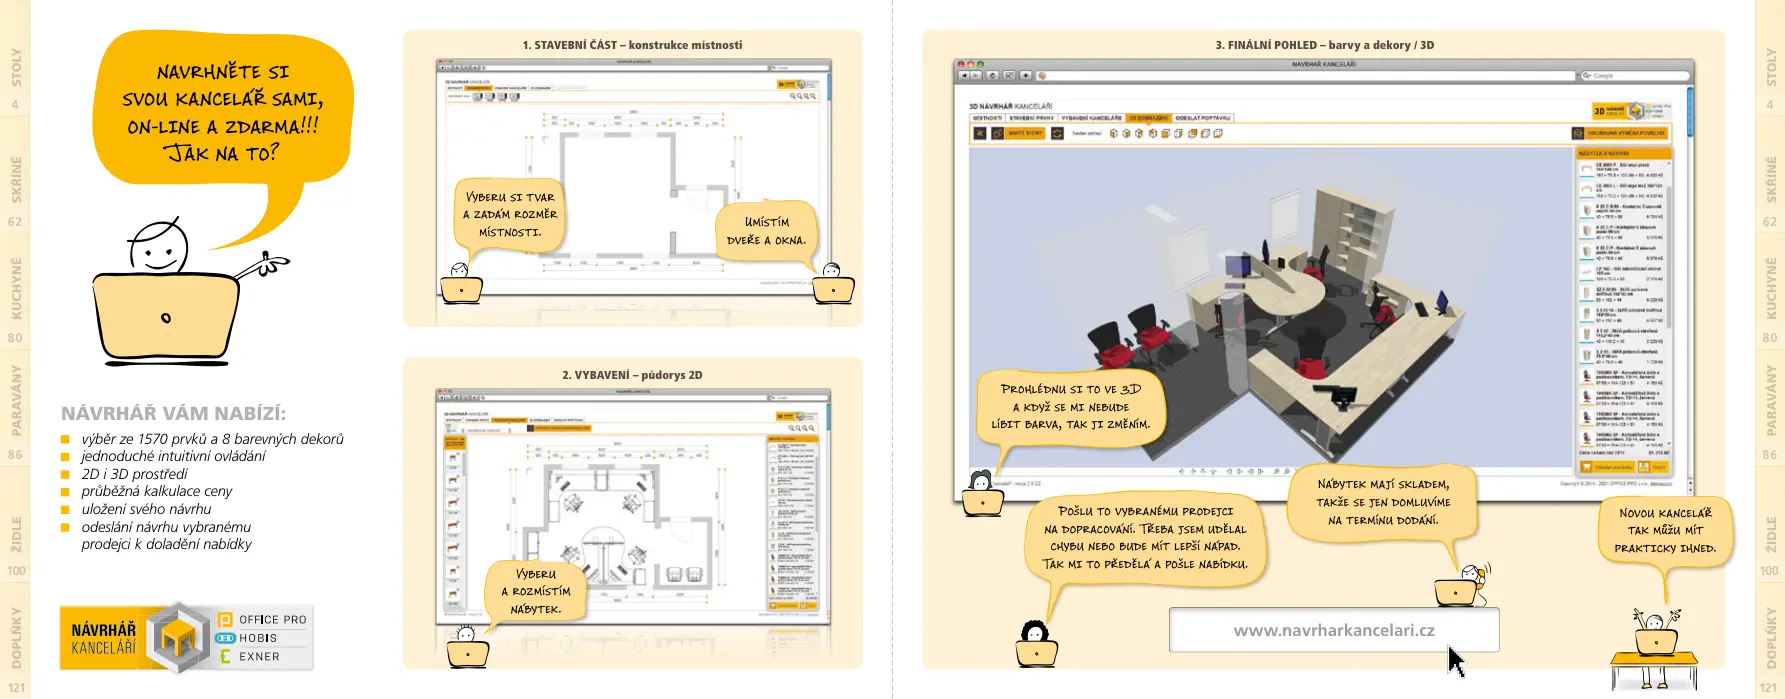Open the Odeslat poptávku tab in 3D window

click(1203, 118)
